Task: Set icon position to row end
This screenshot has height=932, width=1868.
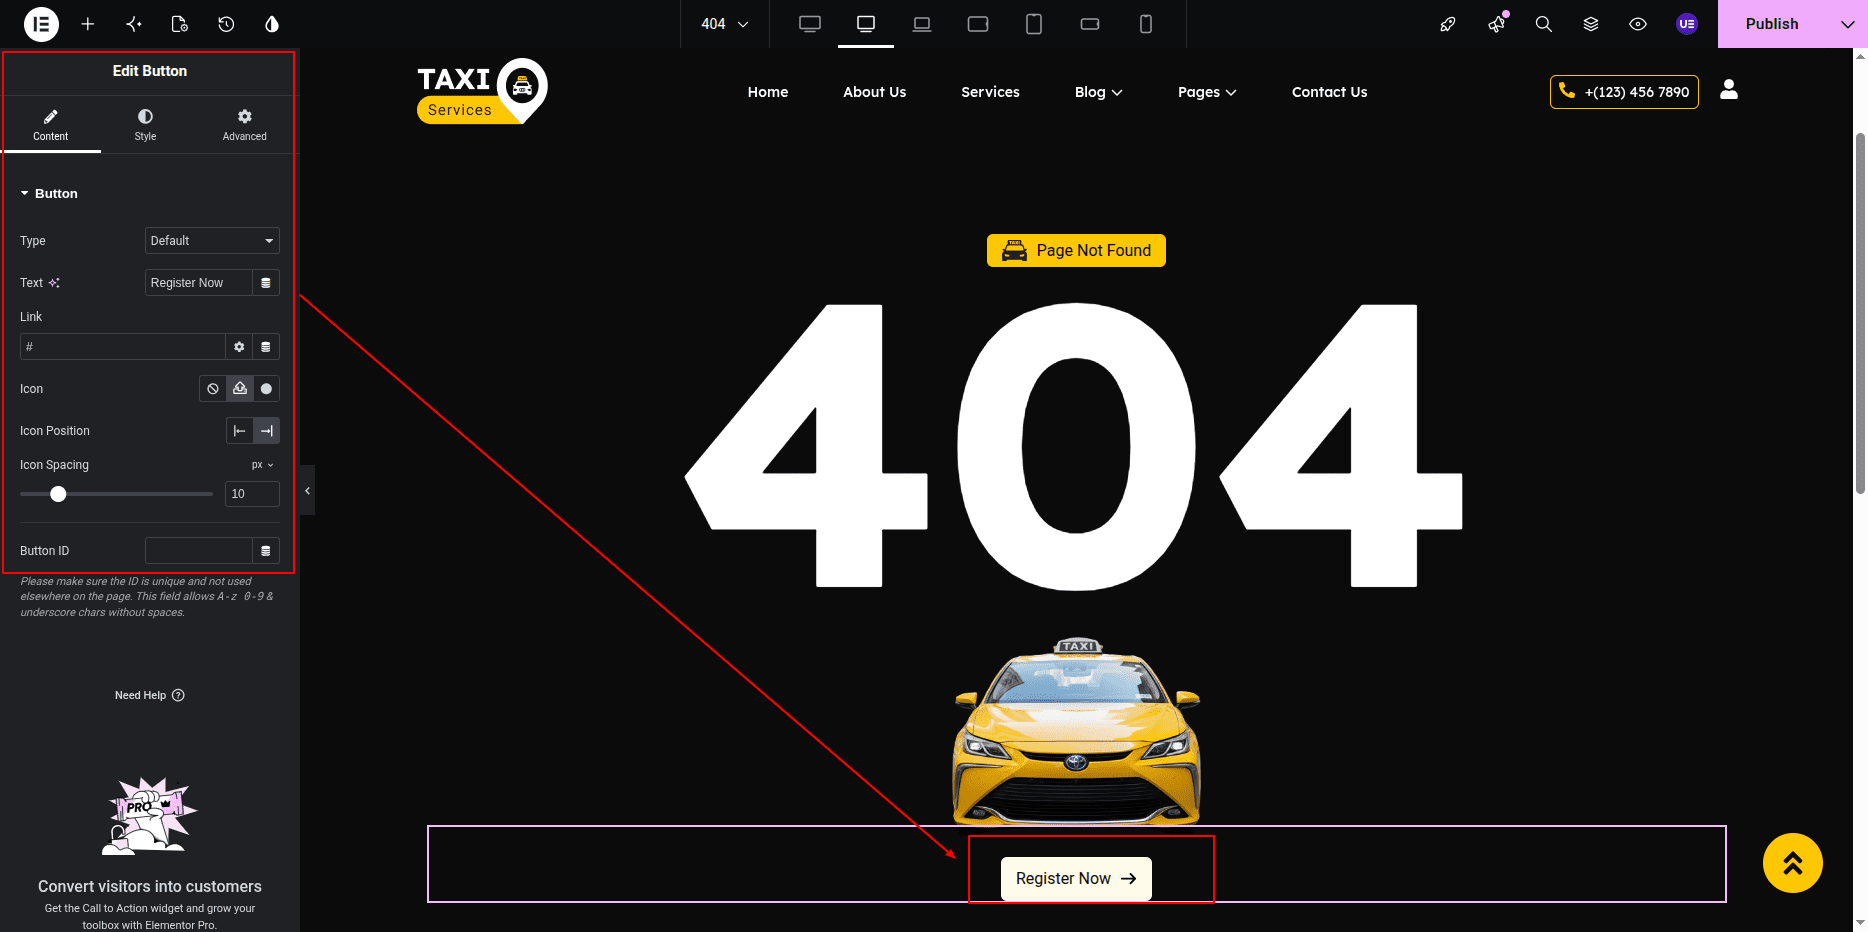Action: (x=266, y=431)
